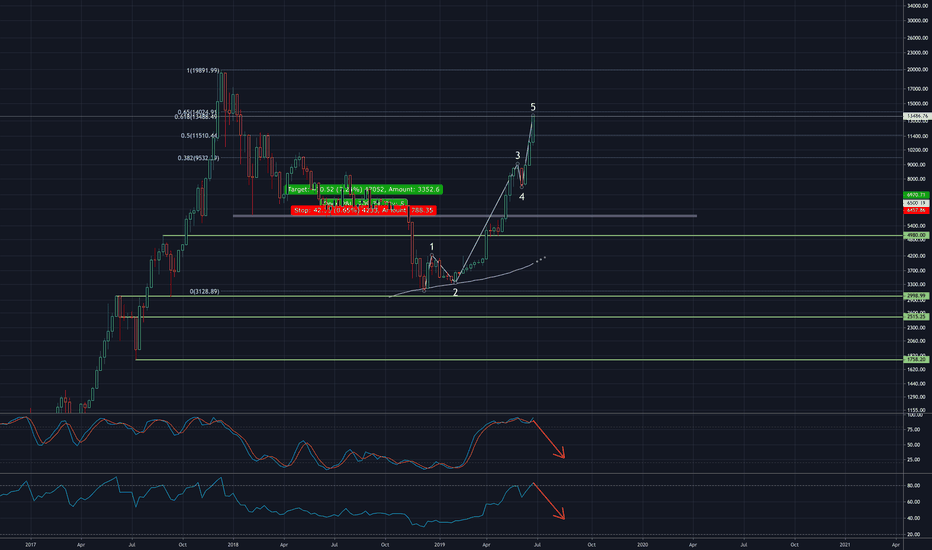The width and height of the screenshot is (932, 550).
Task: Click the green 6970.71 price tag
Action: tap(916, 195)
